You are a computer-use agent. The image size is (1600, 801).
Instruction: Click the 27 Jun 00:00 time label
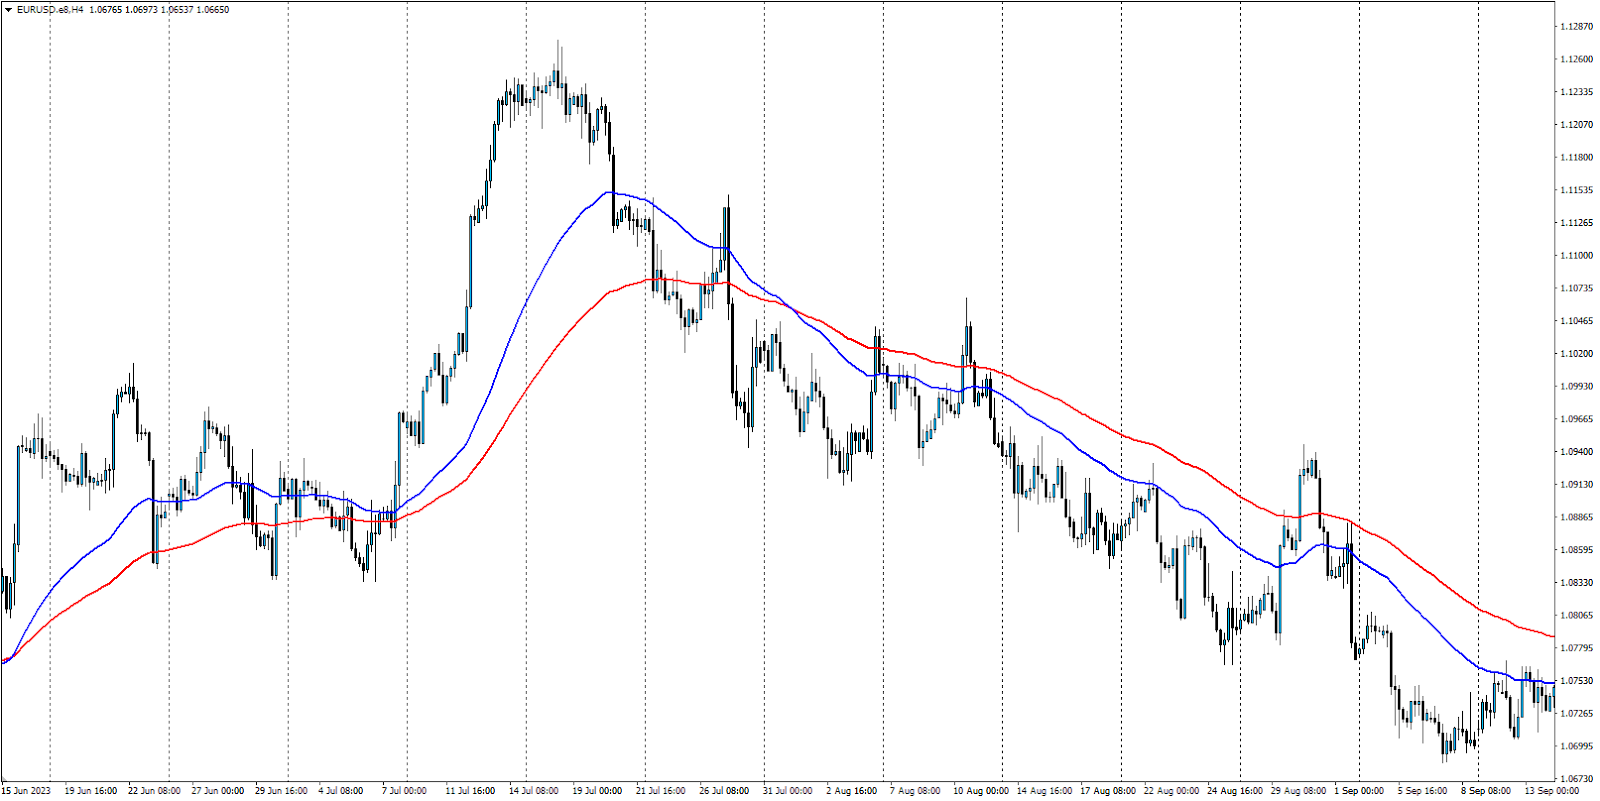(218, 791)
